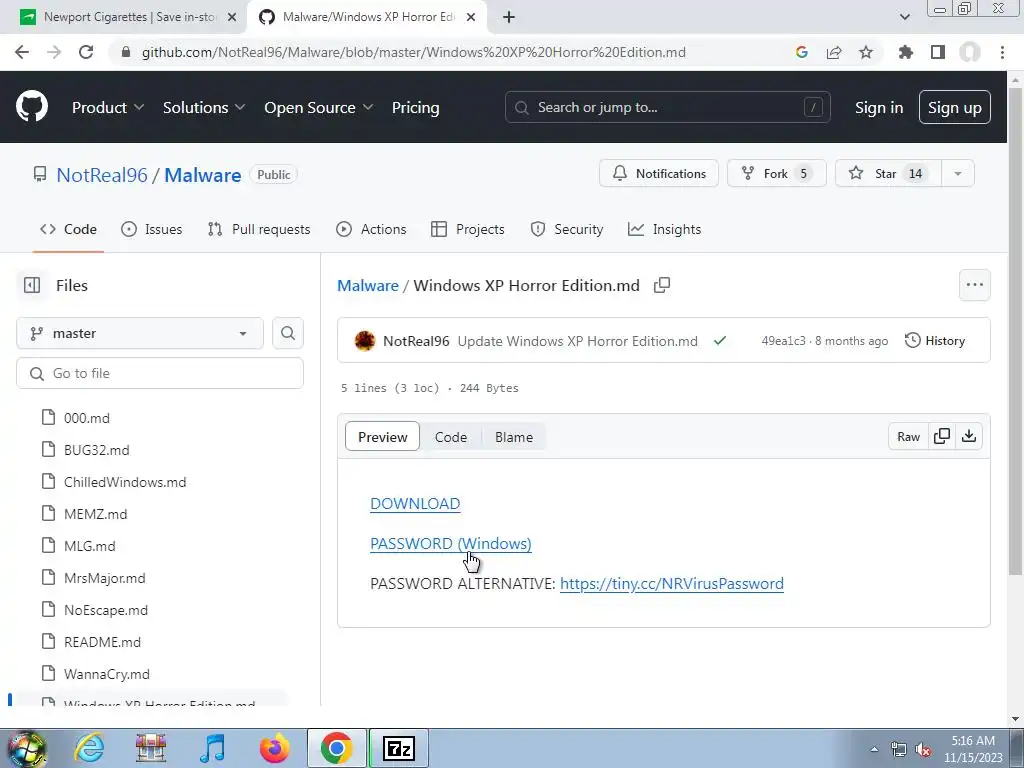Open Windows Start menu orb

point(27,748)
